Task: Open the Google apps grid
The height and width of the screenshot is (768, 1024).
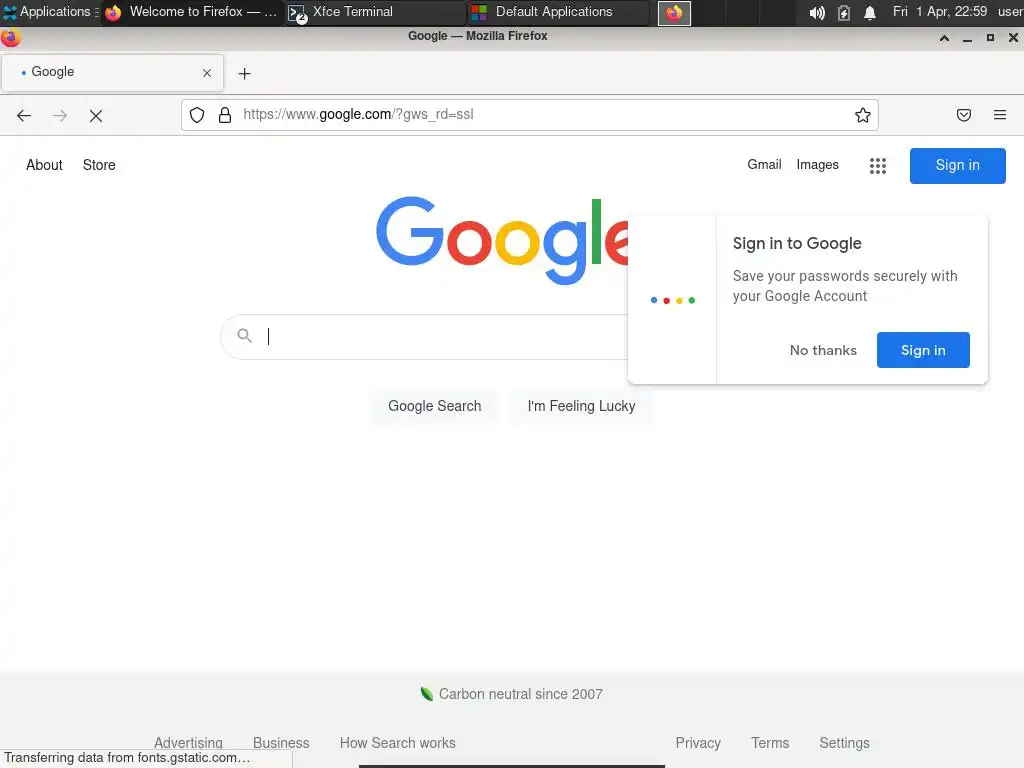Action: 878,166
